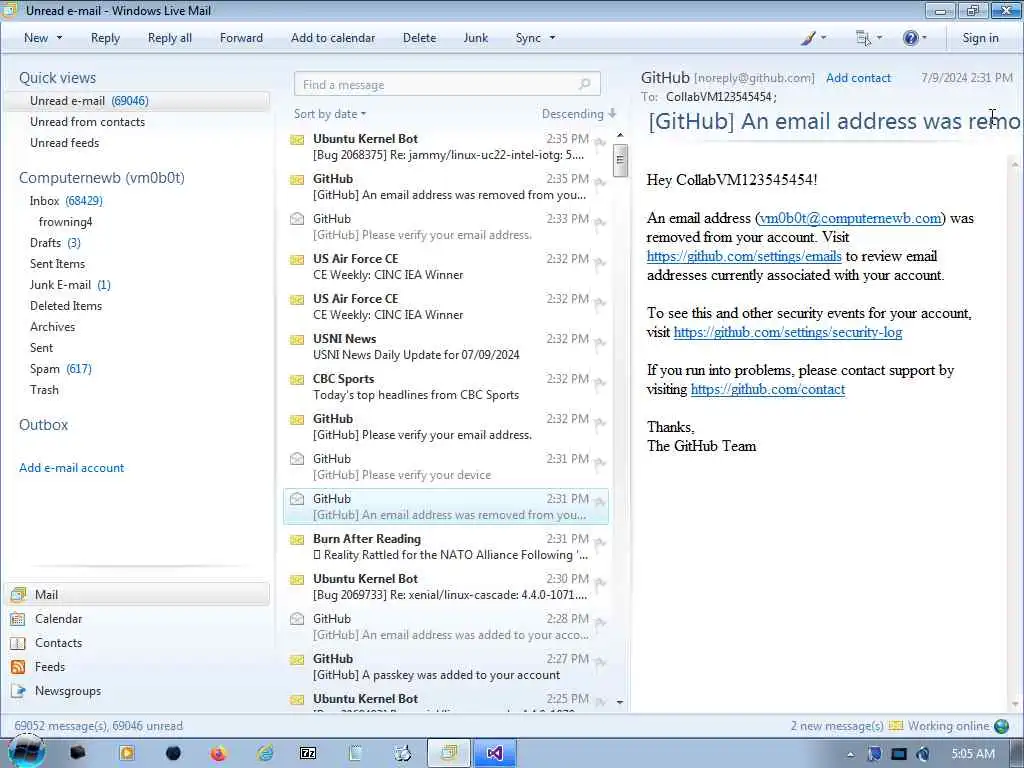Open the Mail section icon
The height and width of the screenshot is (768, 1024).
[x=18, y=594]
